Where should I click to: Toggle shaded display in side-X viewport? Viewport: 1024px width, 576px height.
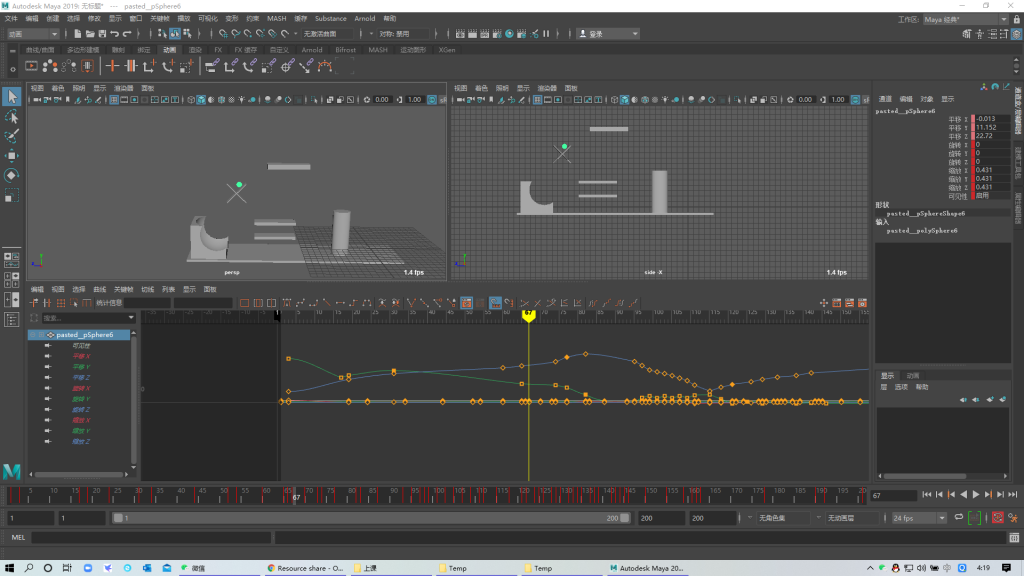click(624, 100)
